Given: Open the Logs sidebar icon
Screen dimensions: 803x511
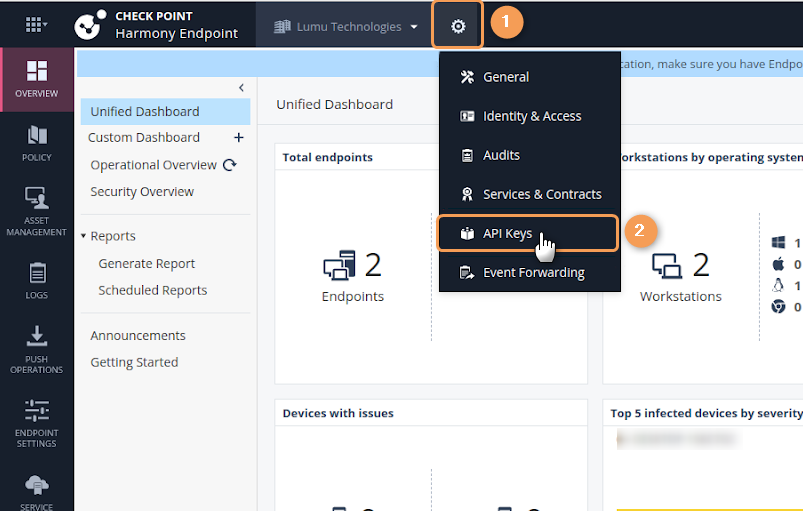Looking at the screenshot, I should click(37, 280).
